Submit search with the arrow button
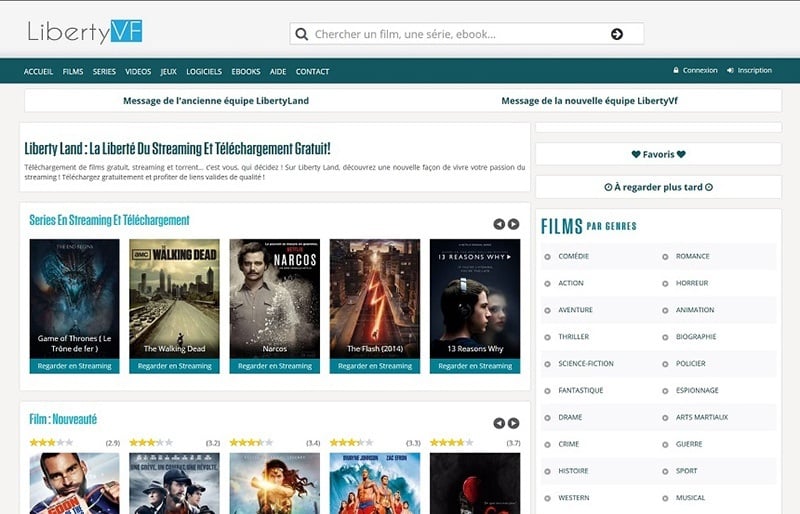 tap(617, 34)
